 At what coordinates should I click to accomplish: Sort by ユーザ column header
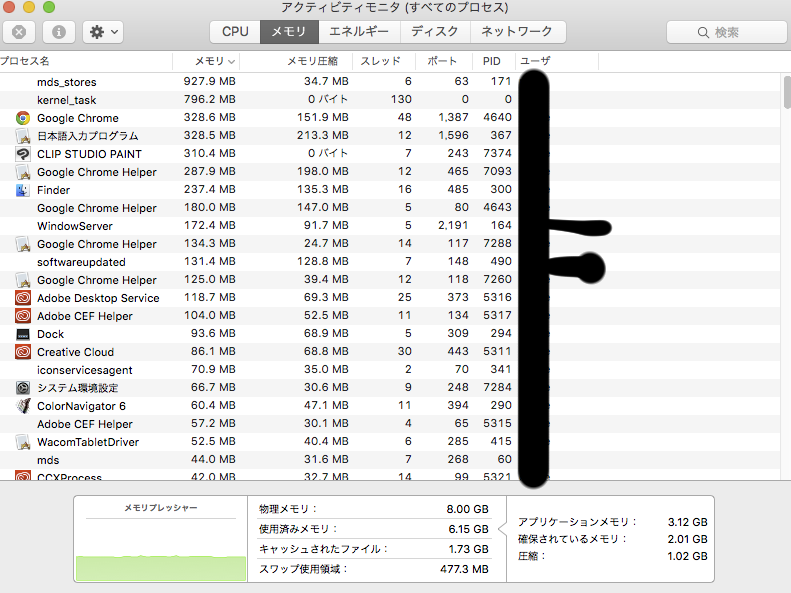click(557, 61)
